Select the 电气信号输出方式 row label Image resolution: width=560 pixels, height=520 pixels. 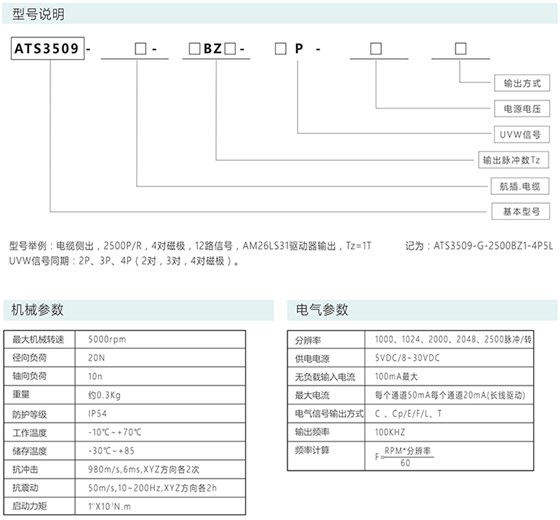coord(329,414)
